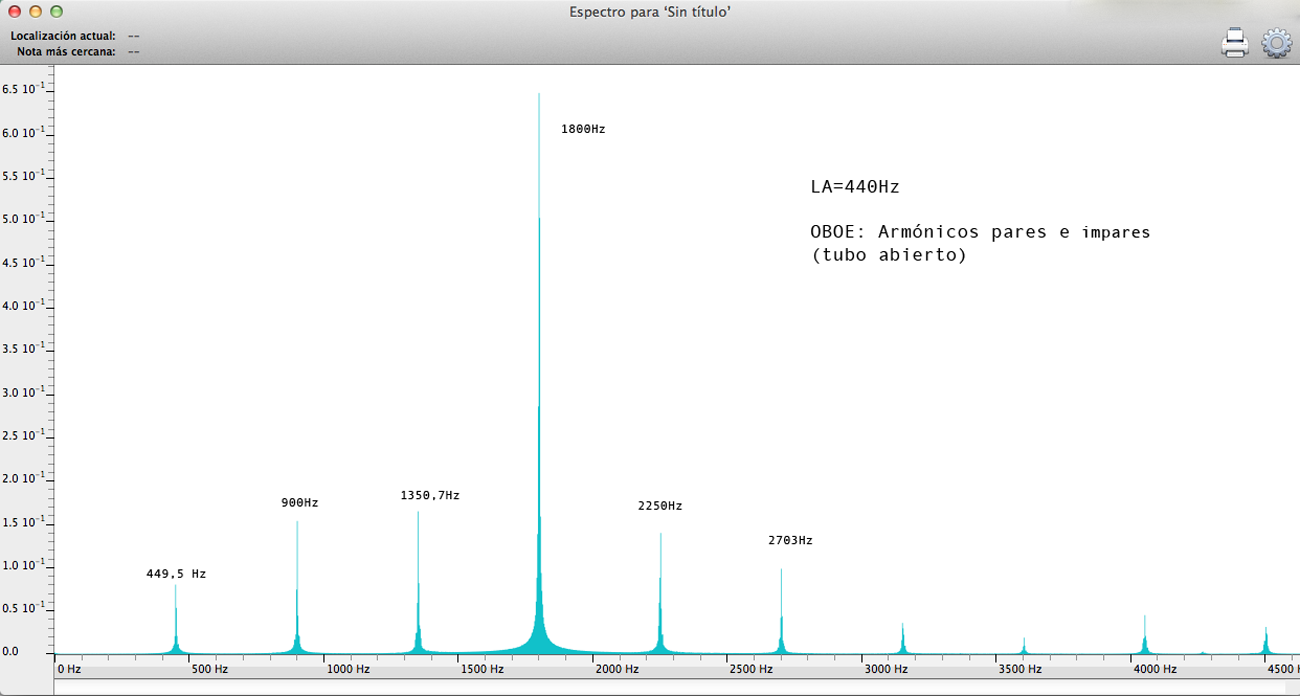1300x696 pixels.
Task: Open the spectrum settings gear
Action: [1276, 43]
